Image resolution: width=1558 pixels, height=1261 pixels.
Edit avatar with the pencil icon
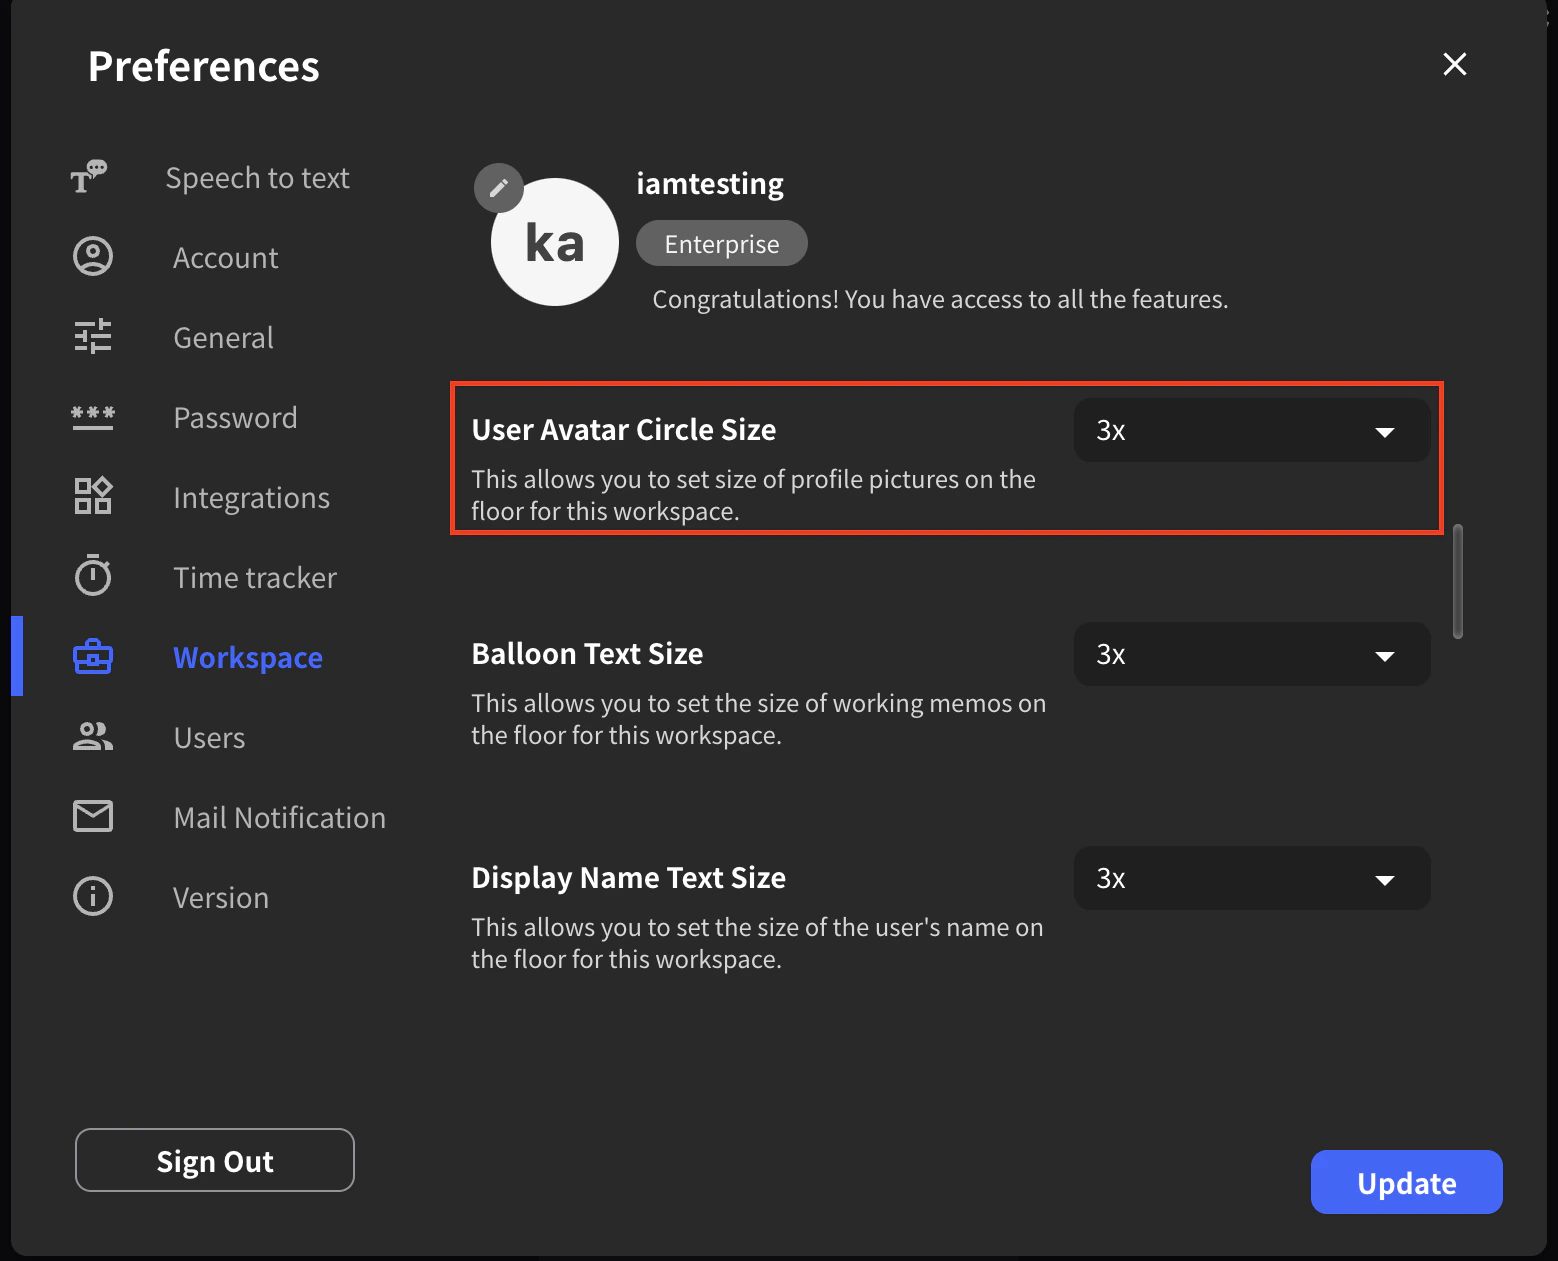tap(498, 188)
